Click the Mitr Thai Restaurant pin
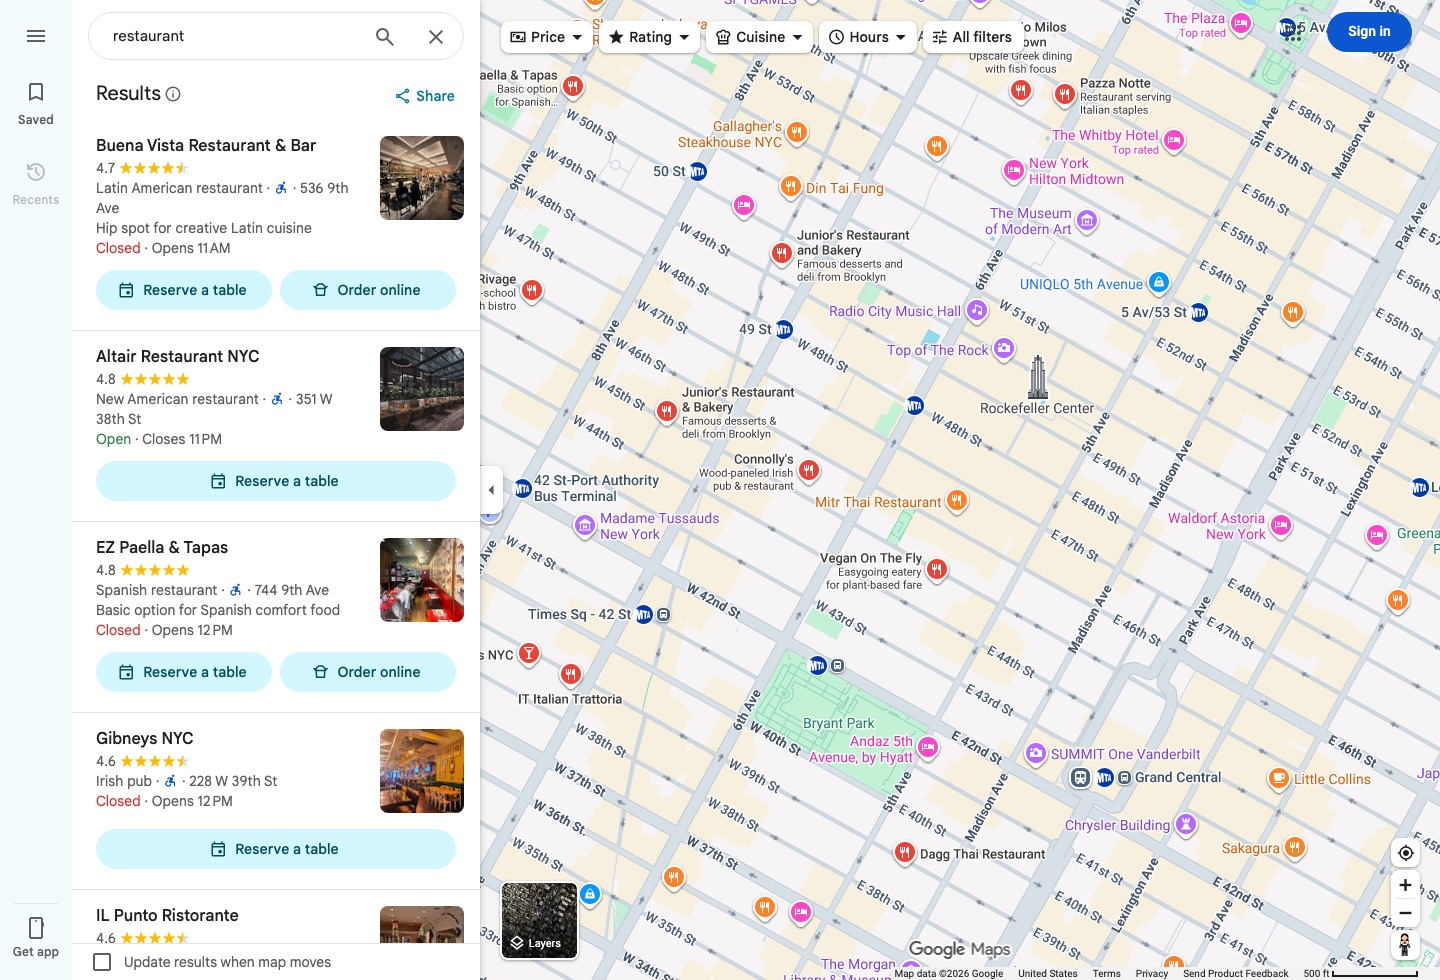 coord(957,500)
